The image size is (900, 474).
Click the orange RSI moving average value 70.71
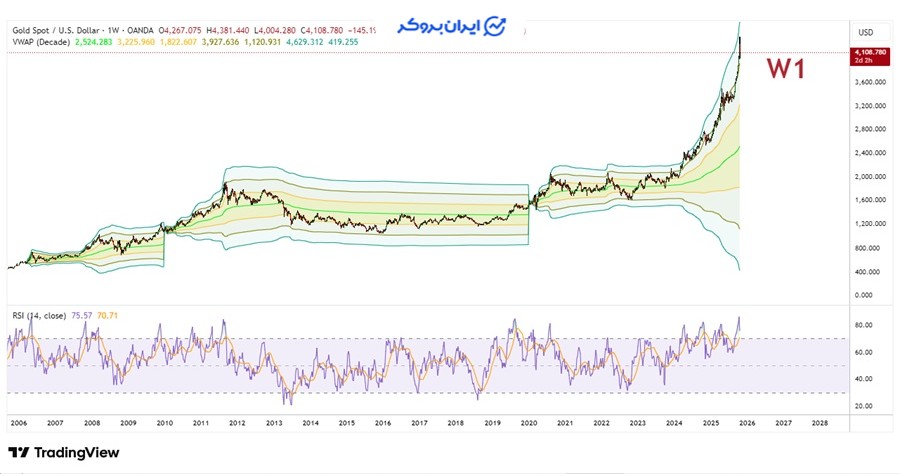point(106,315)
